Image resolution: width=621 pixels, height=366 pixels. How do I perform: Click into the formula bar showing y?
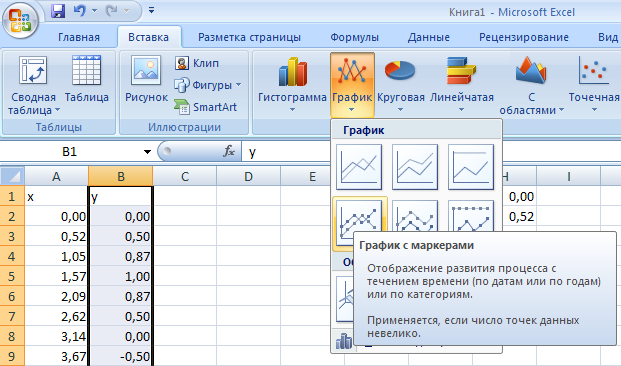431,152
